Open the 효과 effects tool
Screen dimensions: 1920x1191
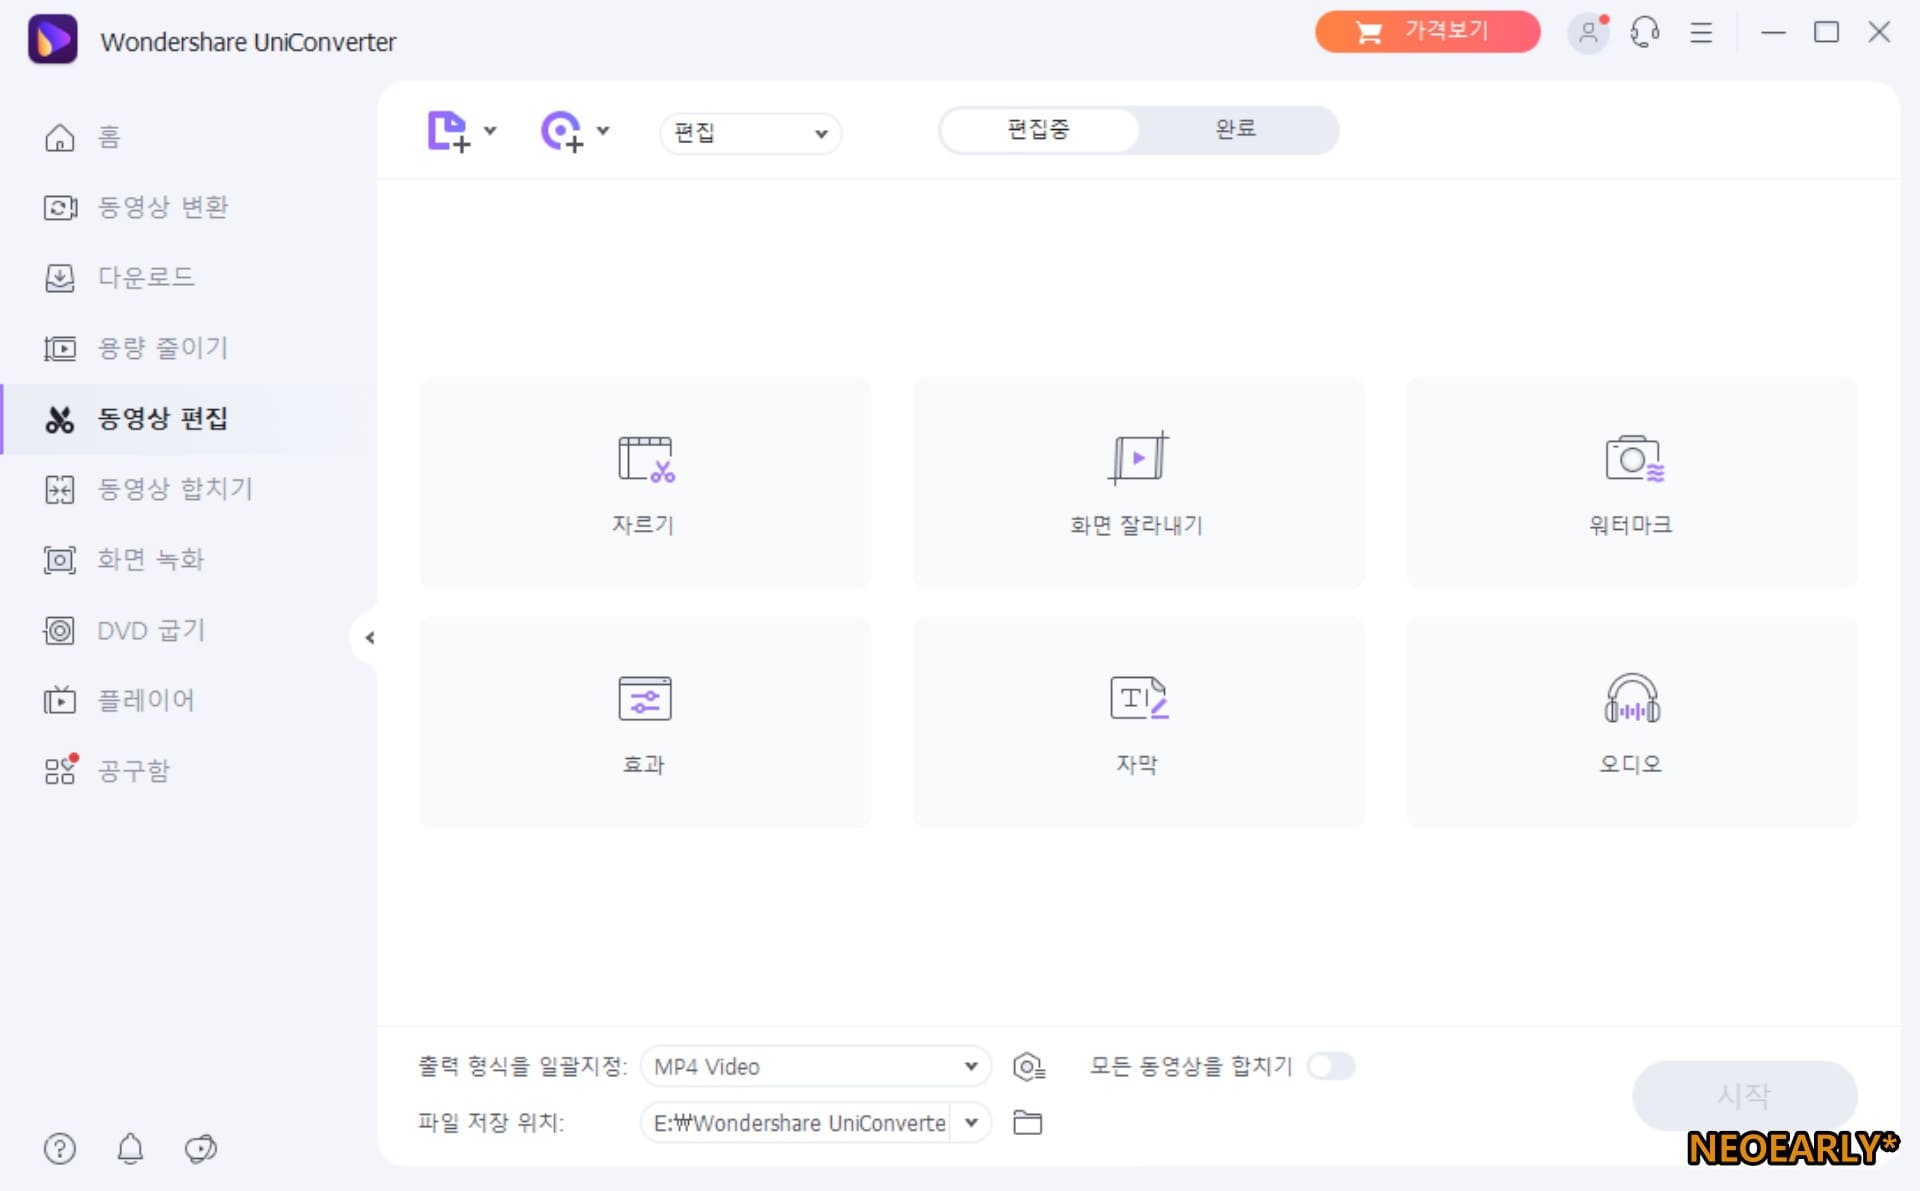coord(644,721)
